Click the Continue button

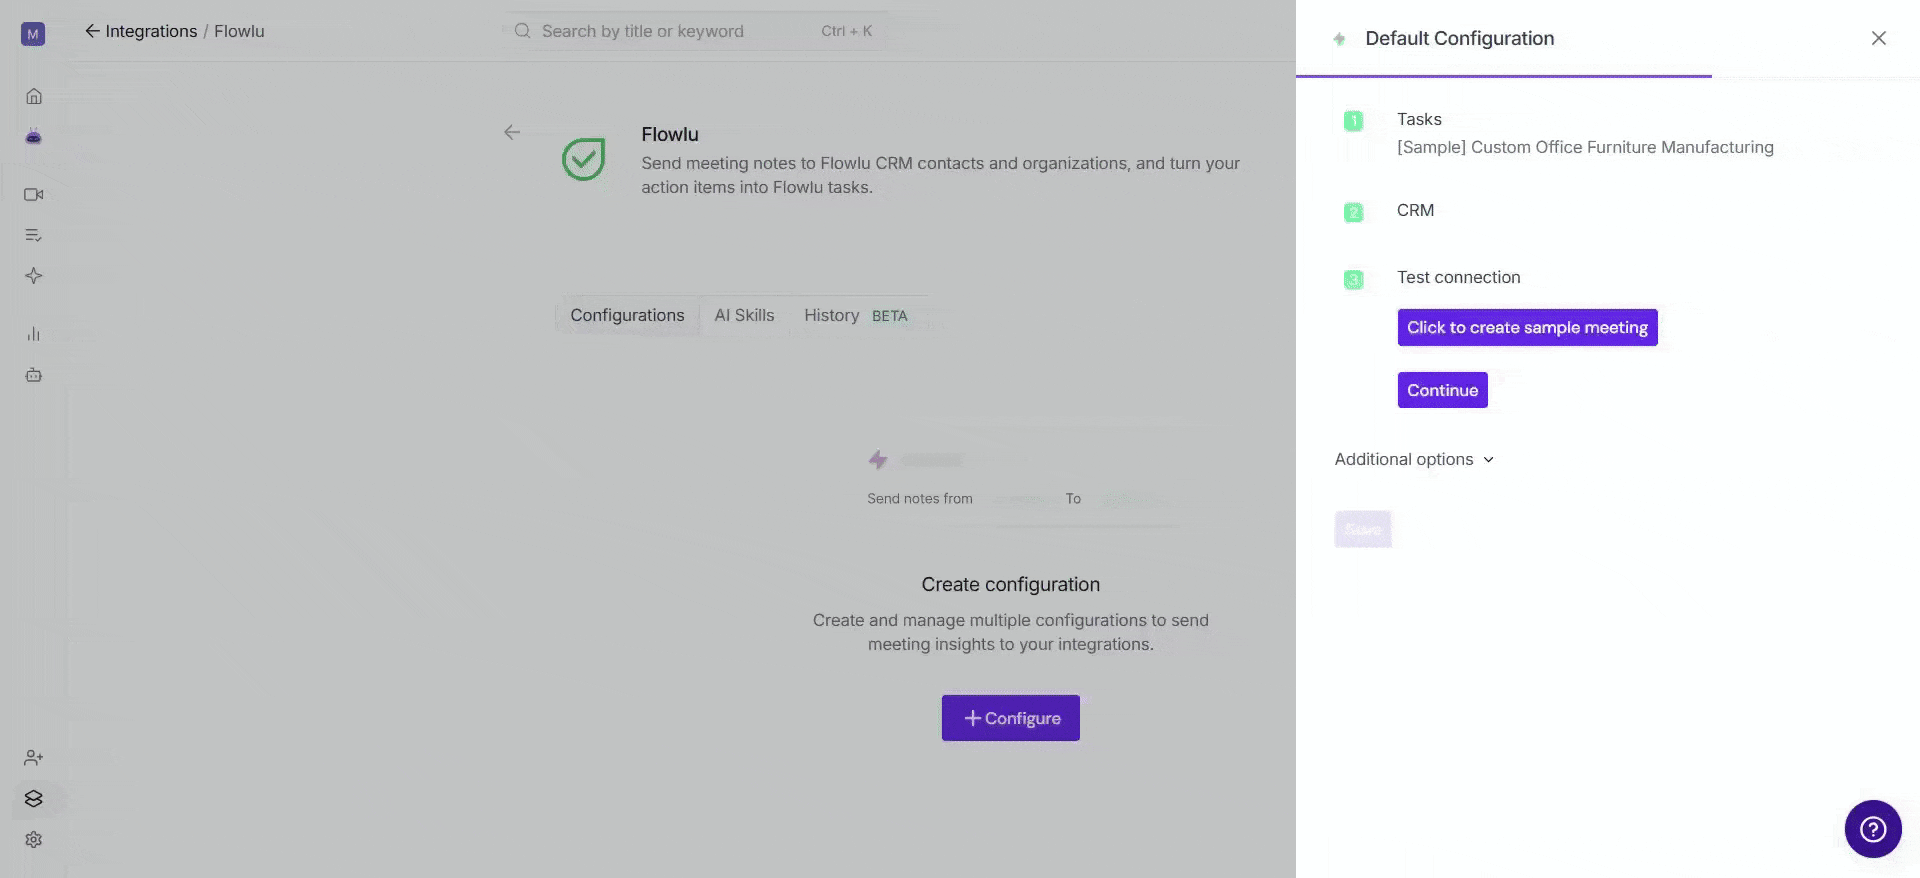click(1442, 390)
